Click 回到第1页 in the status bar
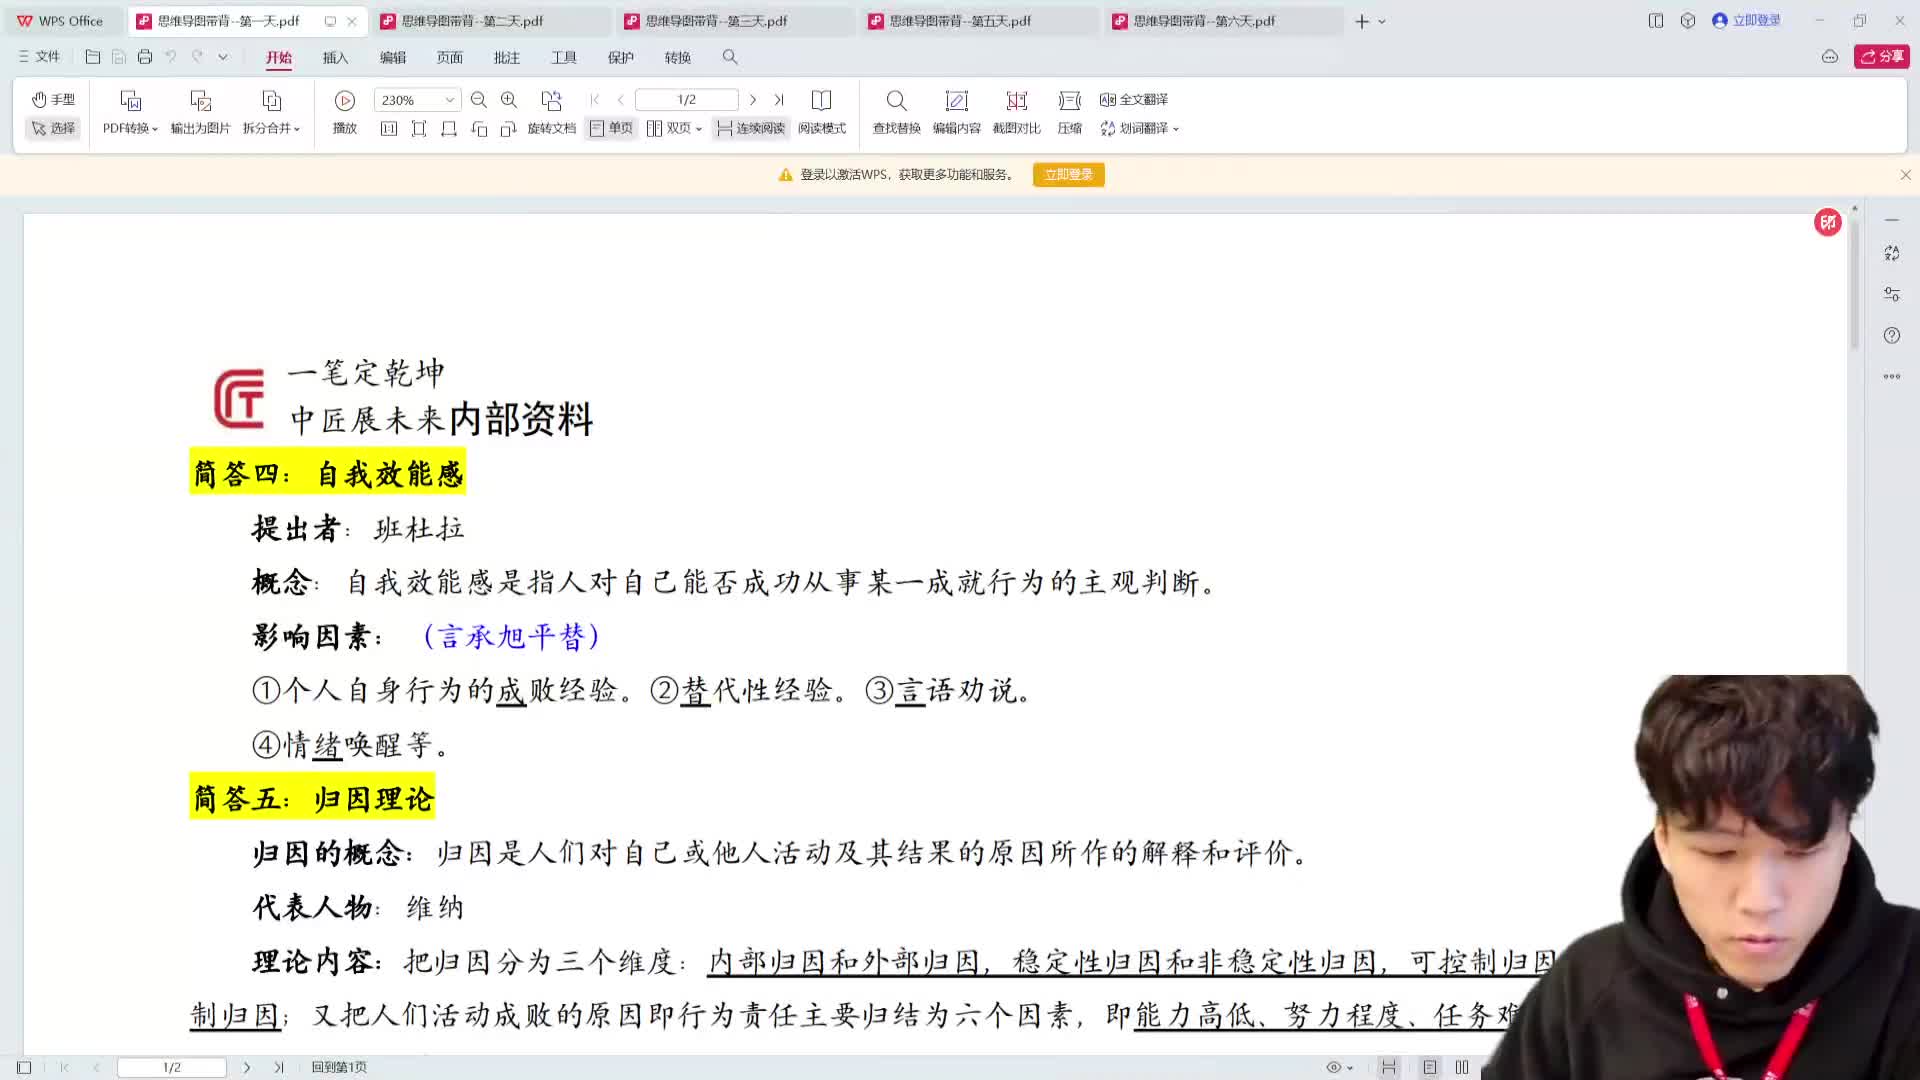Image resolution: width=1920 pixels, height=1080 pixels. click(338, 1067)
